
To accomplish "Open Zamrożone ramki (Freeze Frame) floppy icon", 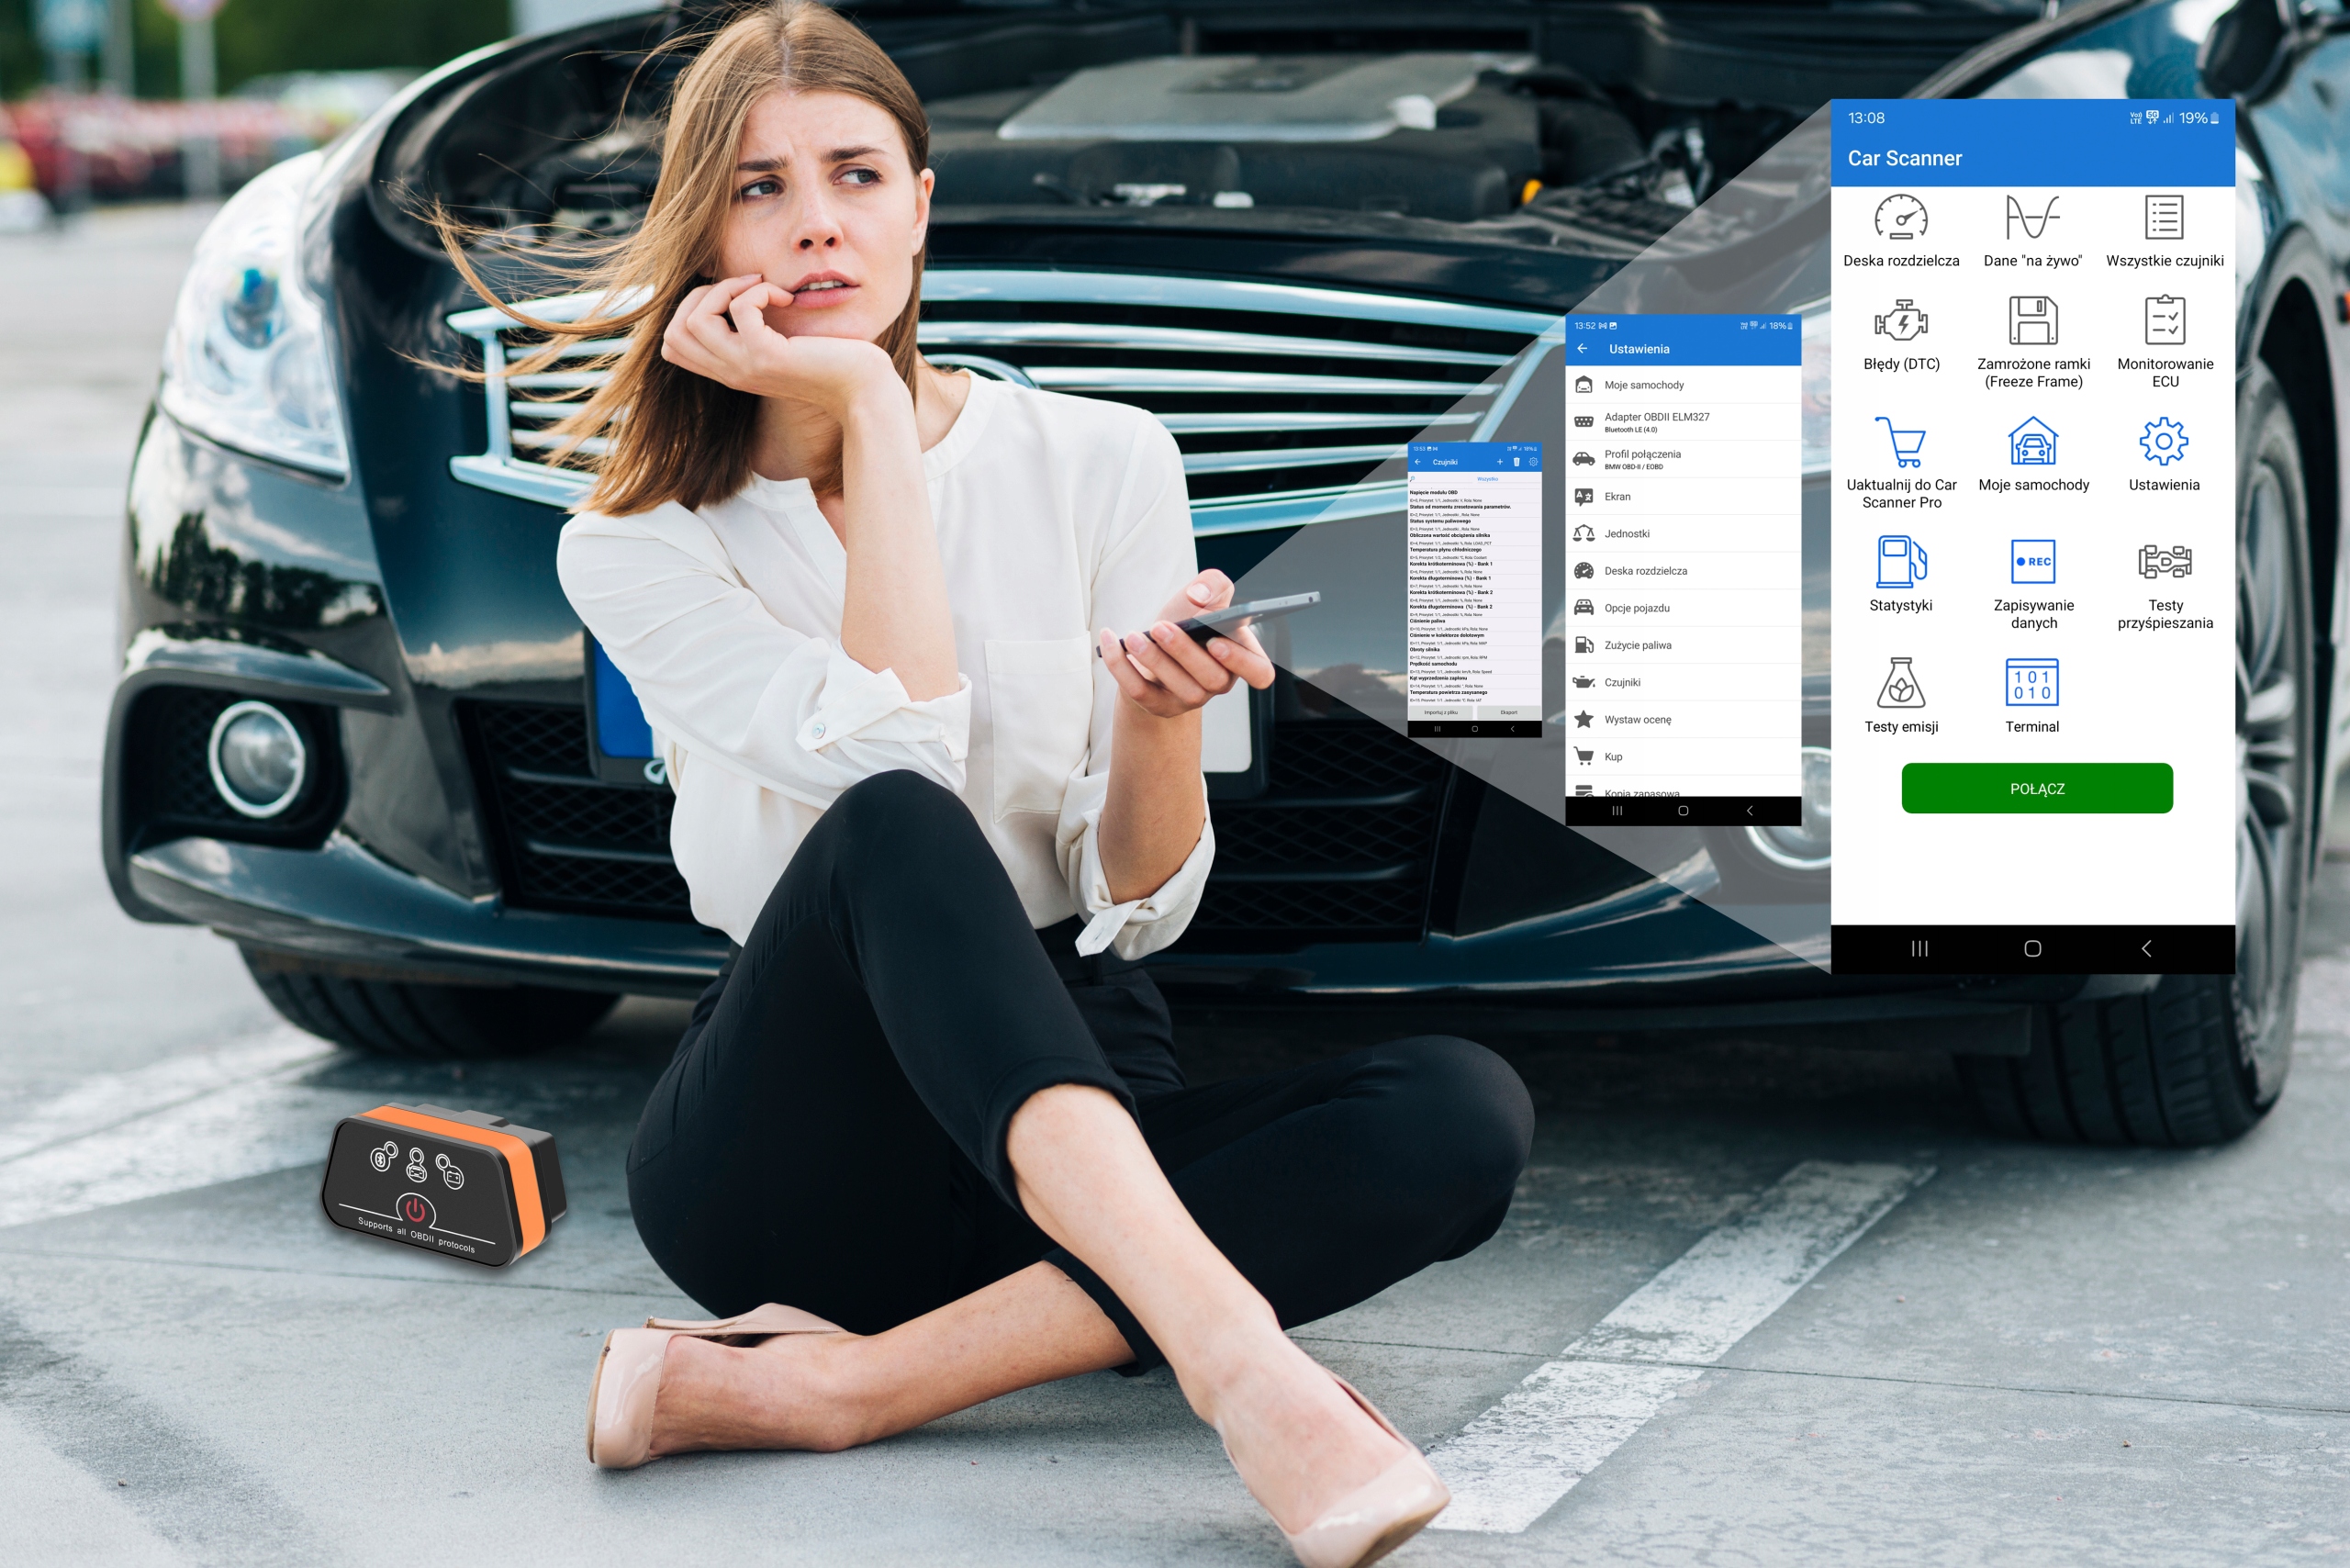I will pyautogui.click(x=2033, y=321).
